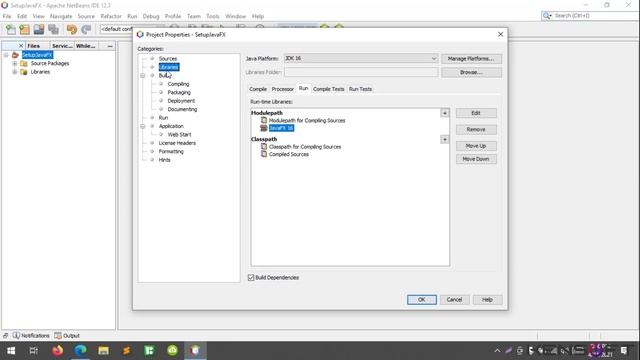Click the Help button in dialog
640x360 pixels.
(x=487, y=300)
